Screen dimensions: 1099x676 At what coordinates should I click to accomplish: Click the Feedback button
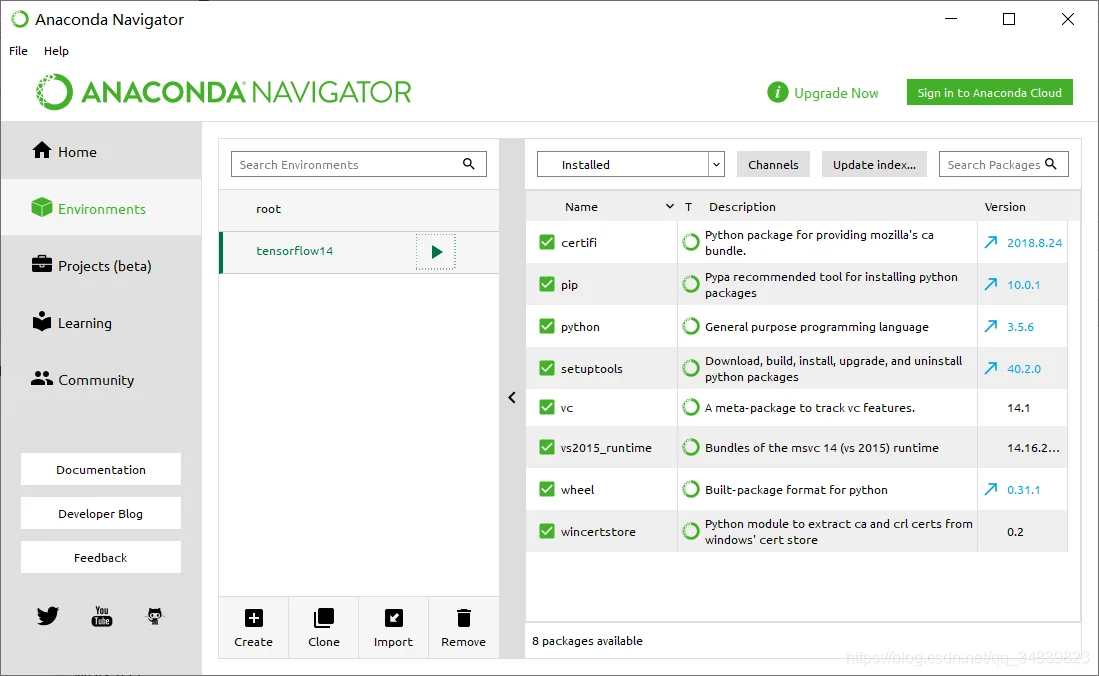coord(101,557)
